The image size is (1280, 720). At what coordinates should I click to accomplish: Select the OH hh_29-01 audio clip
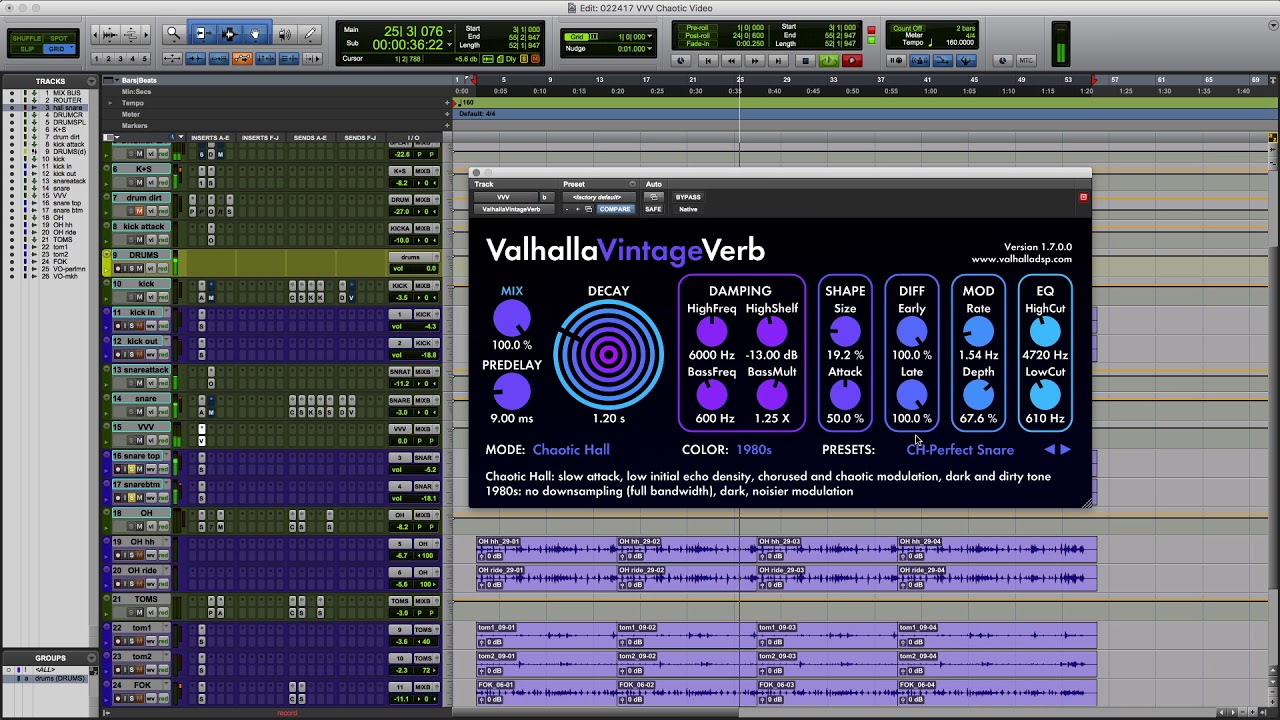pos(546,549)
